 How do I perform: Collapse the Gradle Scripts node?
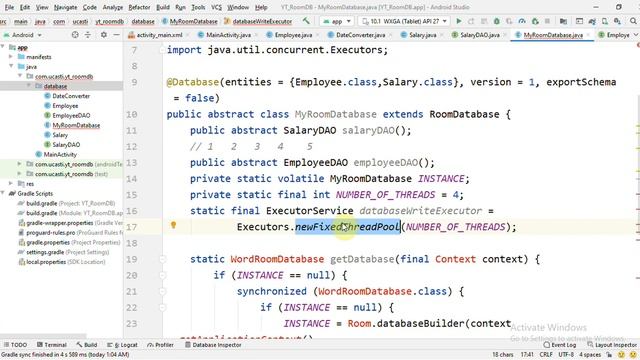tap(3, 193)
